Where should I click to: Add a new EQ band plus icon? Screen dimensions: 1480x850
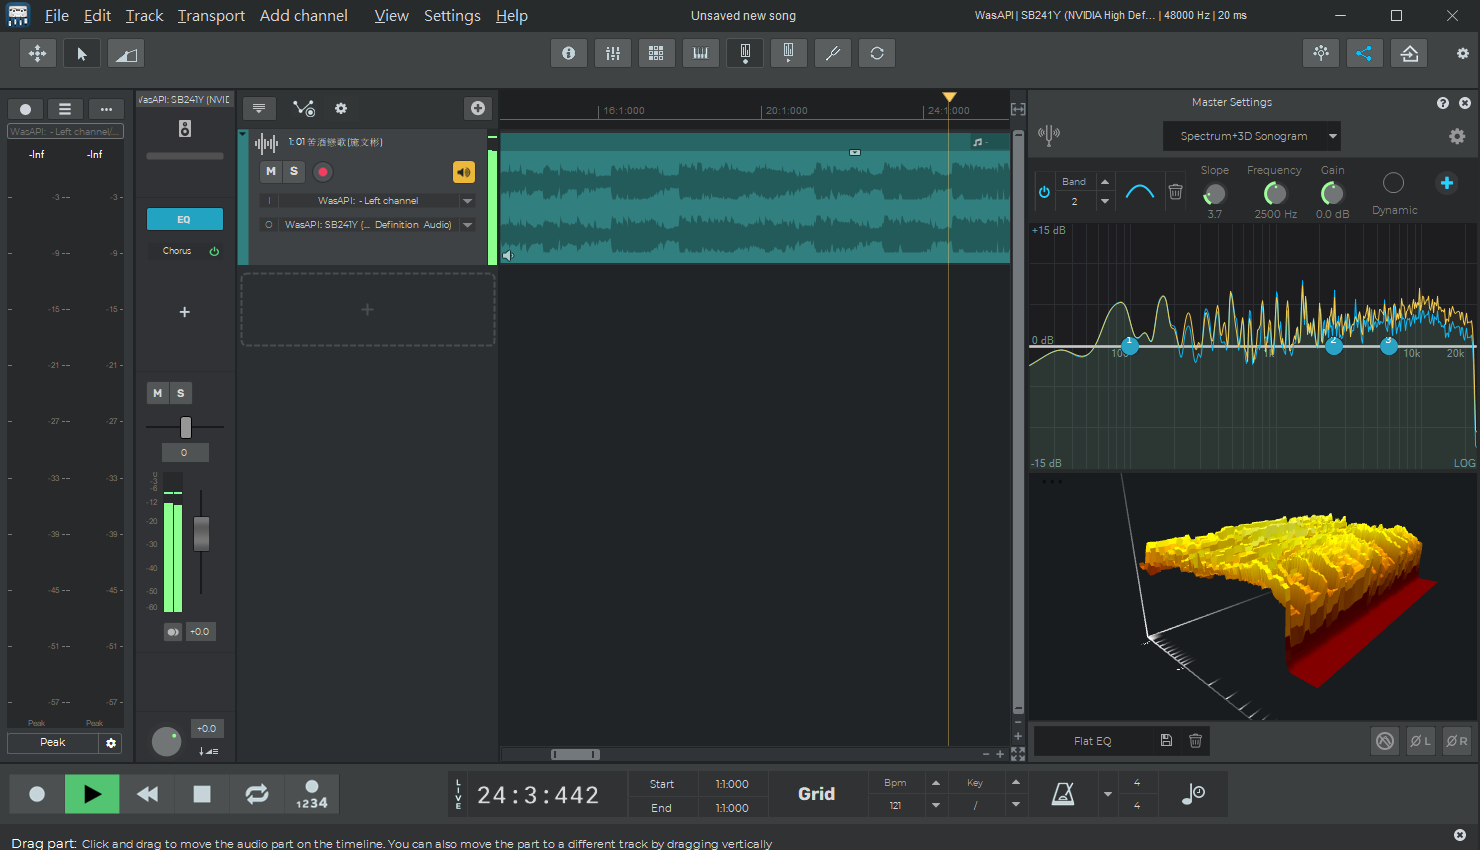1446,182
